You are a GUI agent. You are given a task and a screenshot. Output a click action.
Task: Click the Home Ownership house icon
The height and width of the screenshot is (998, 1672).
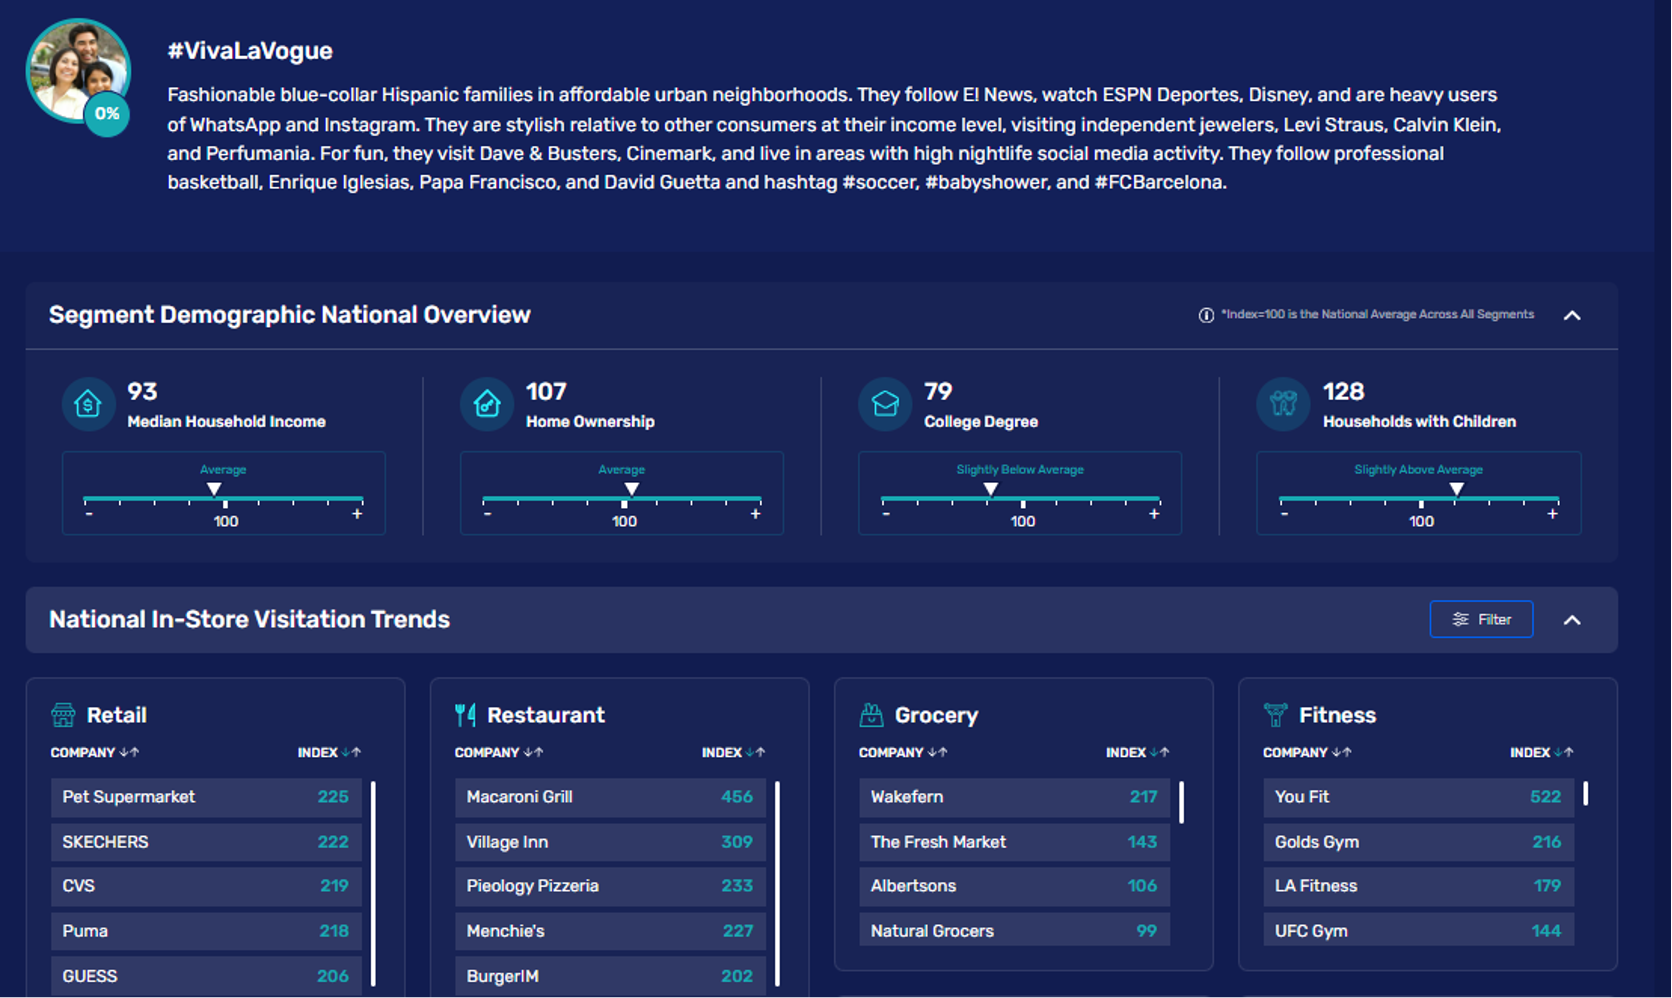pos(487,404)
